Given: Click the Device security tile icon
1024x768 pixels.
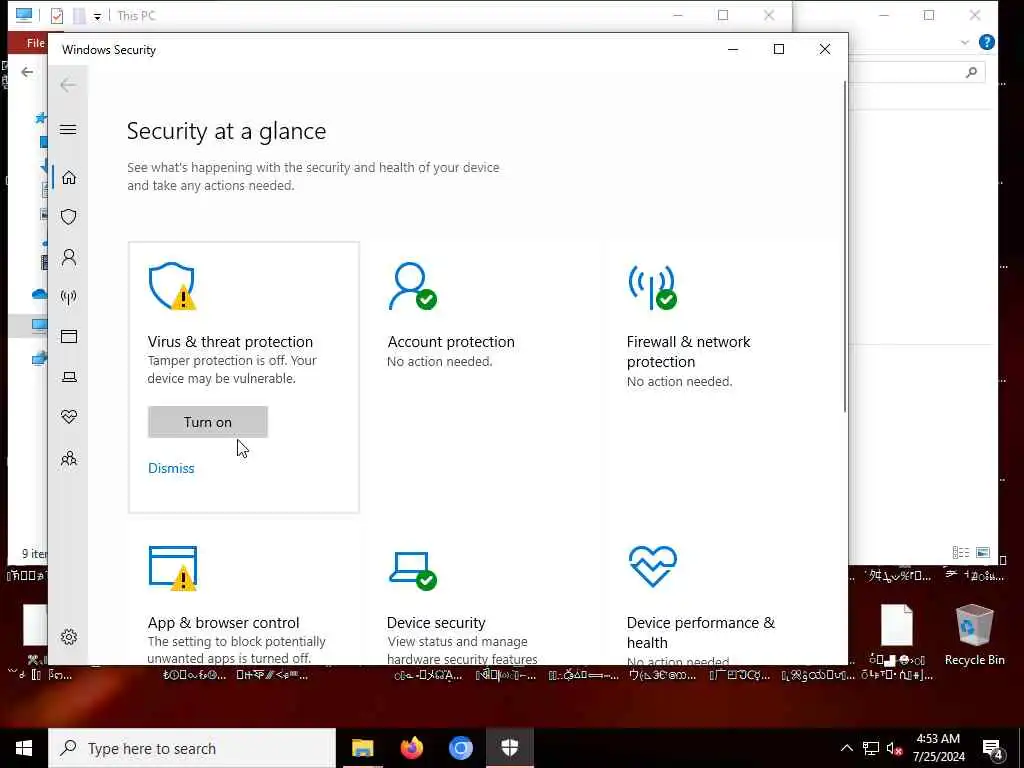Looking at the screenshot, I should [413, 571].
